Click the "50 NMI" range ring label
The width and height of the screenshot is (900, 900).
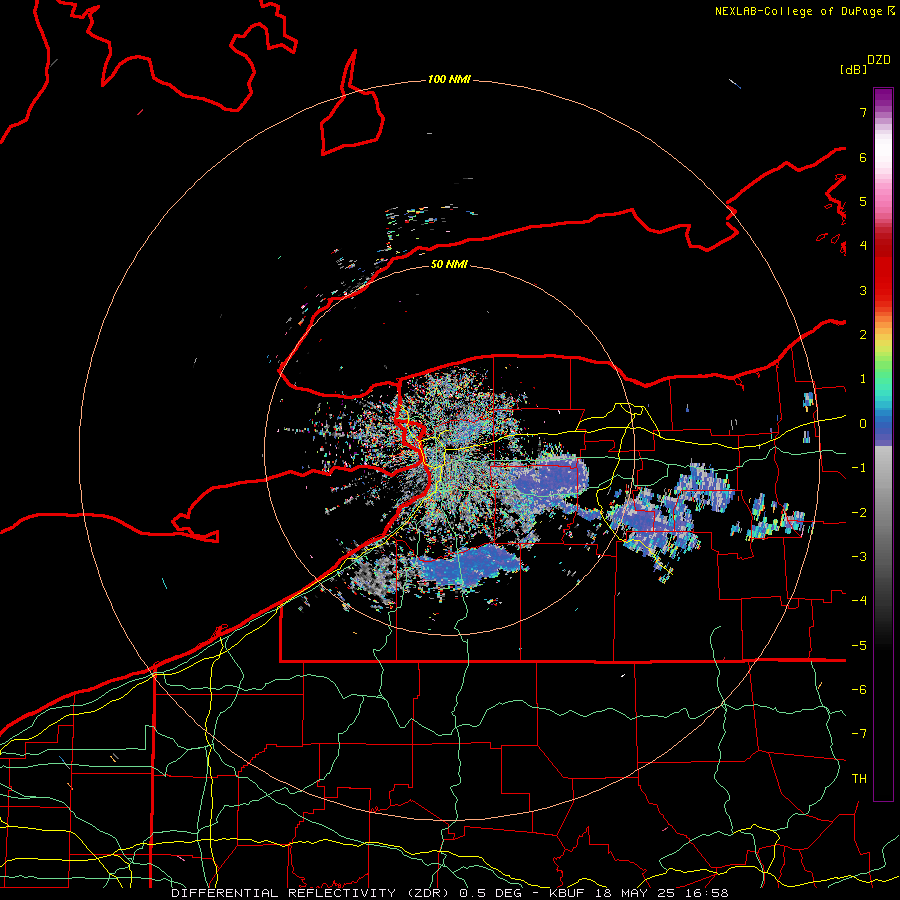[x=449, y=264]
